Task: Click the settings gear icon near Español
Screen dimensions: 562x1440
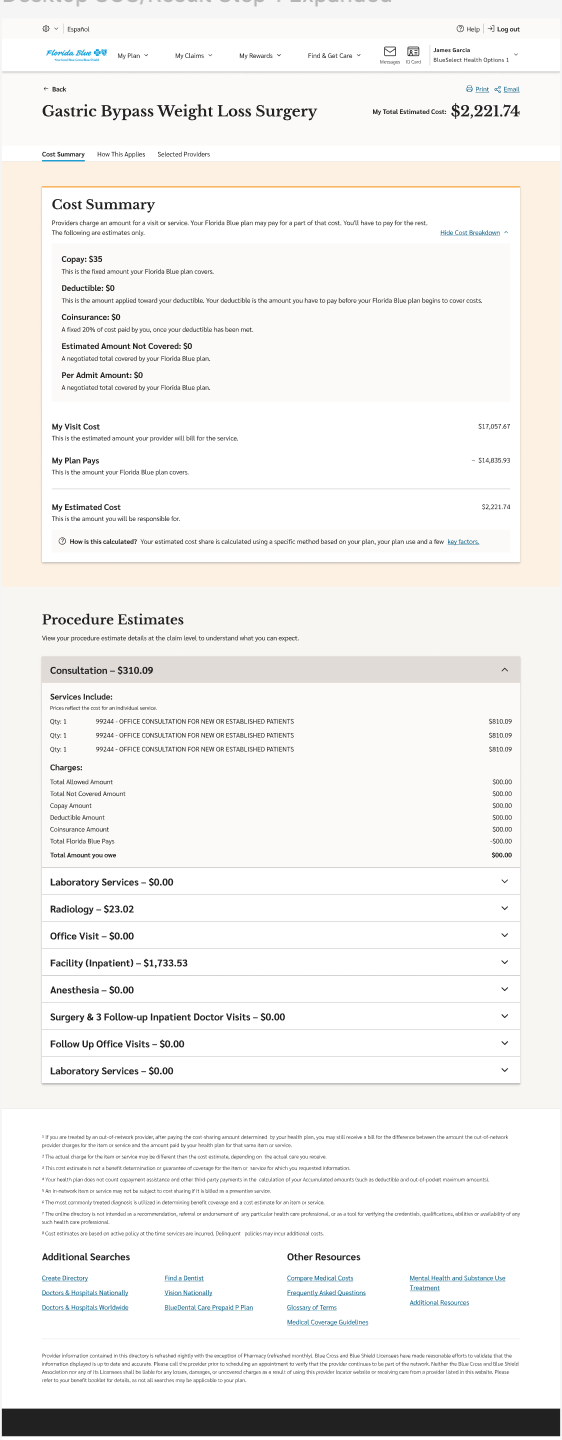Action: [x=46, y=29]
